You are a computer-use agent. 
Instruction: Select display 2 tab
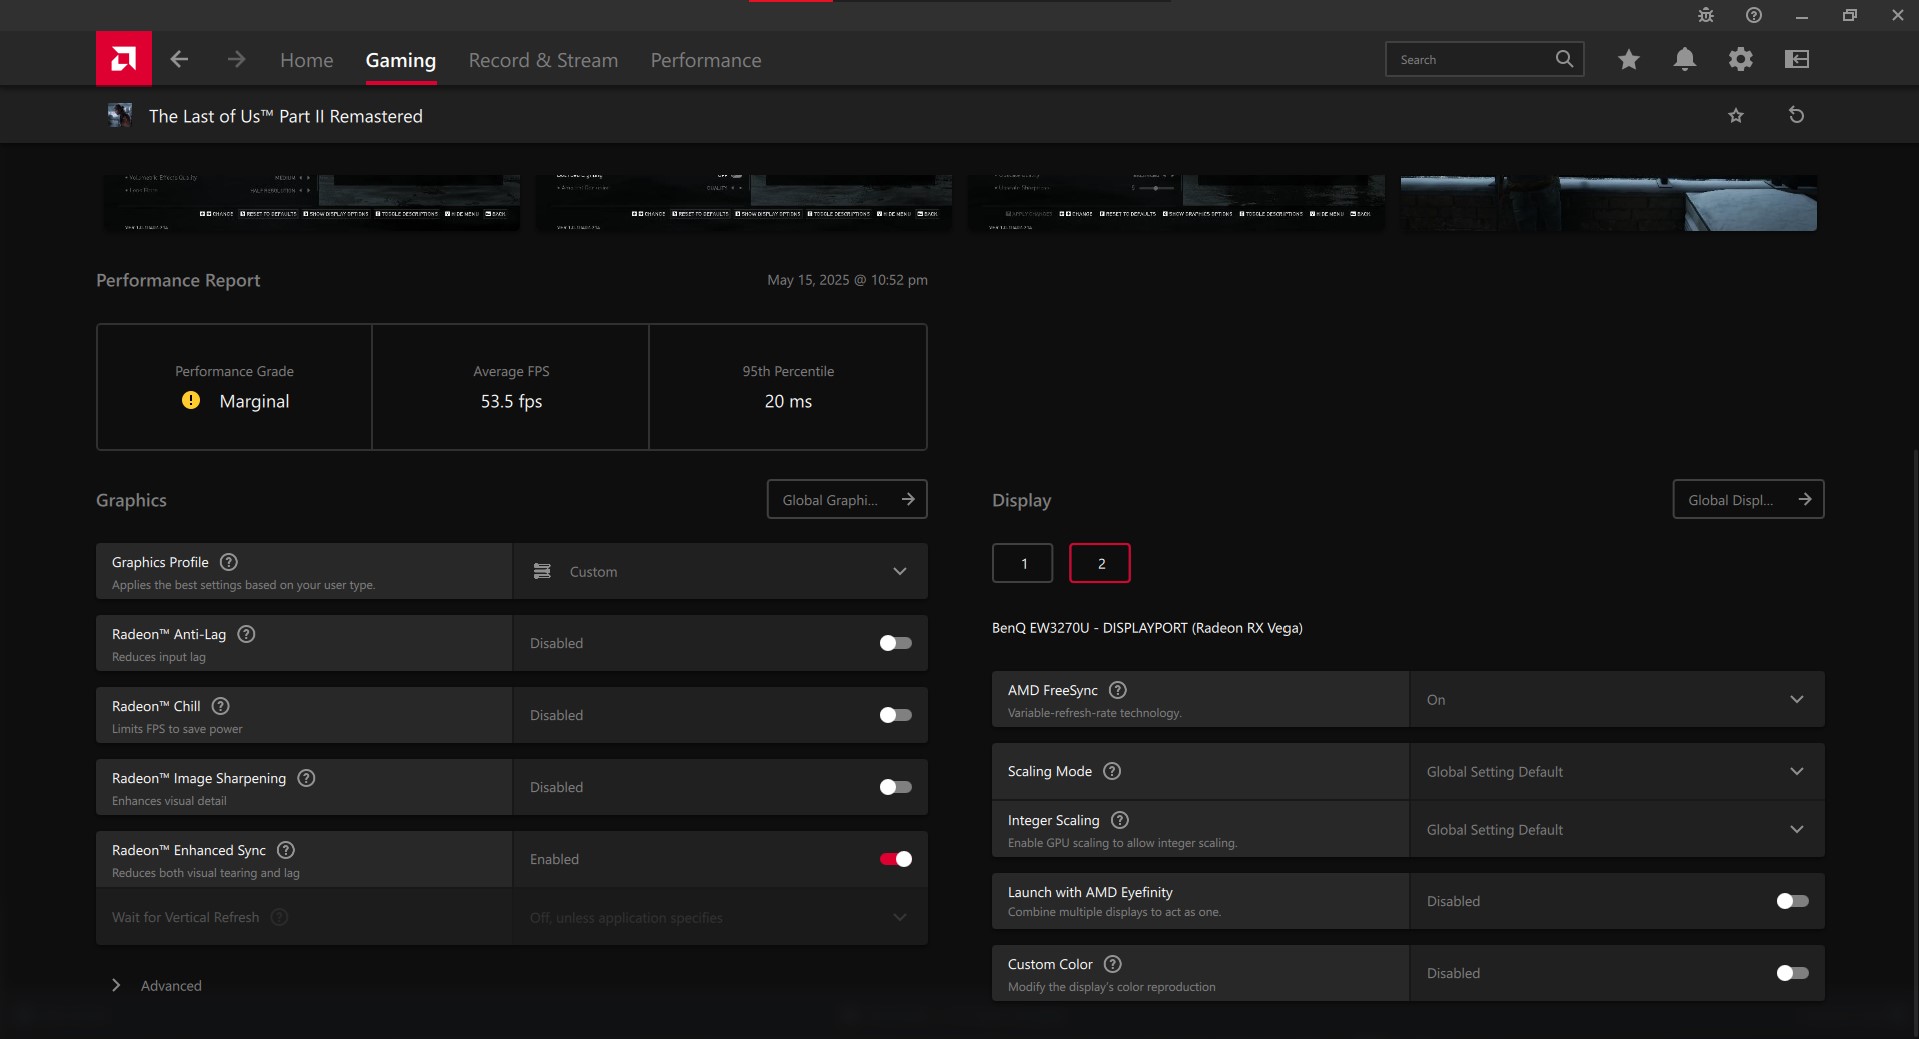tap(1100, 563)
